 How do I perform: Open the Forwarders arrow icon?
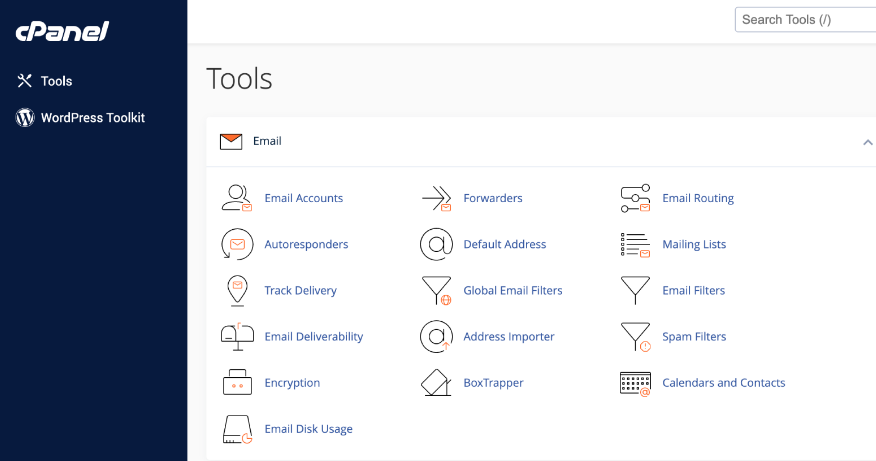coord(437,198)
